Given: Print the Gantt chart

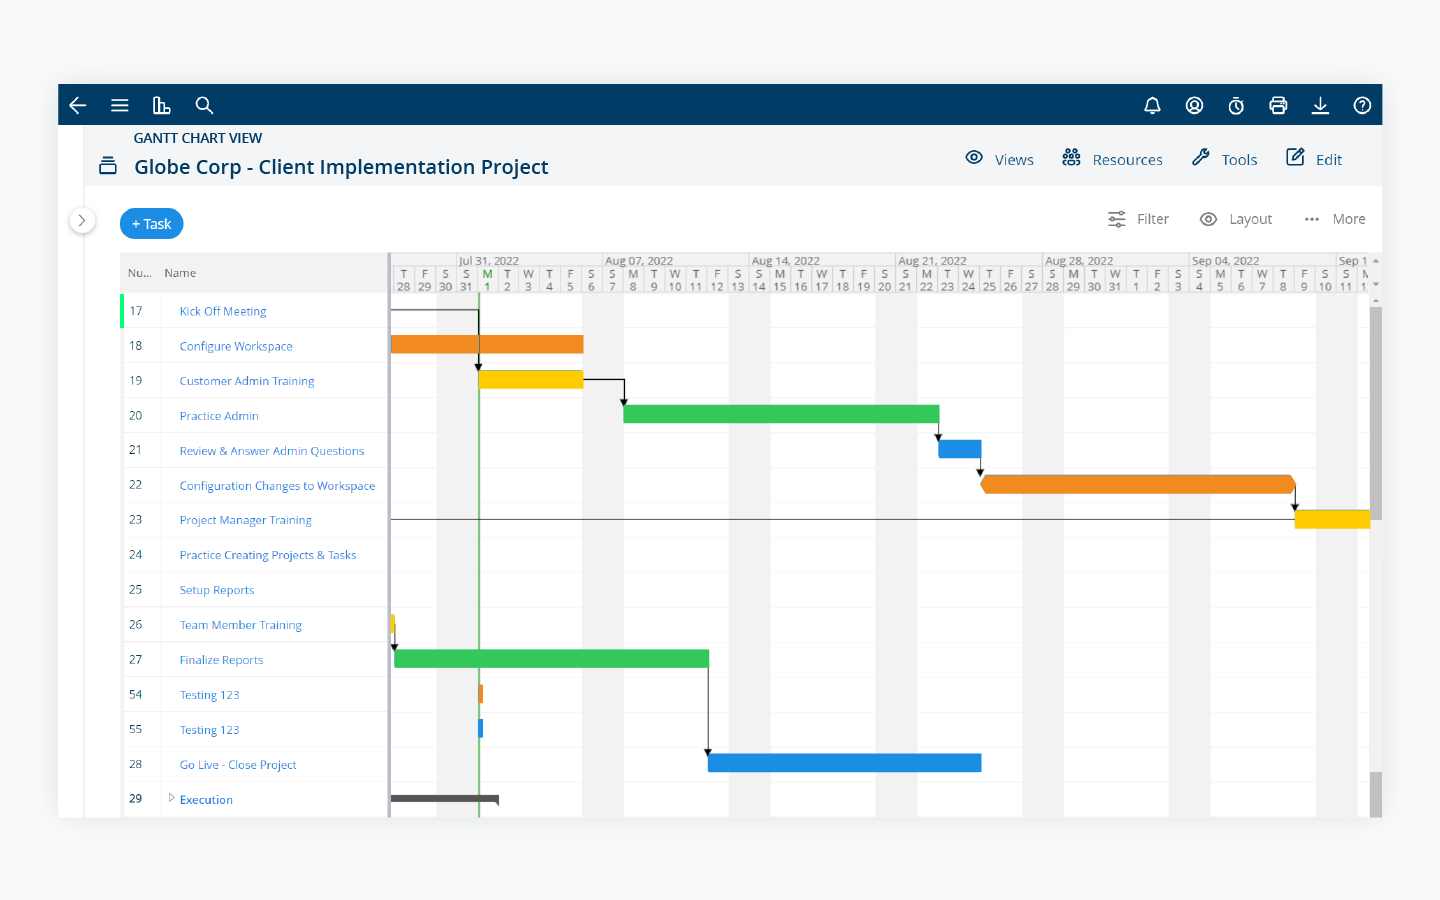Looking at the screenshot, I should pos(1278,105).
